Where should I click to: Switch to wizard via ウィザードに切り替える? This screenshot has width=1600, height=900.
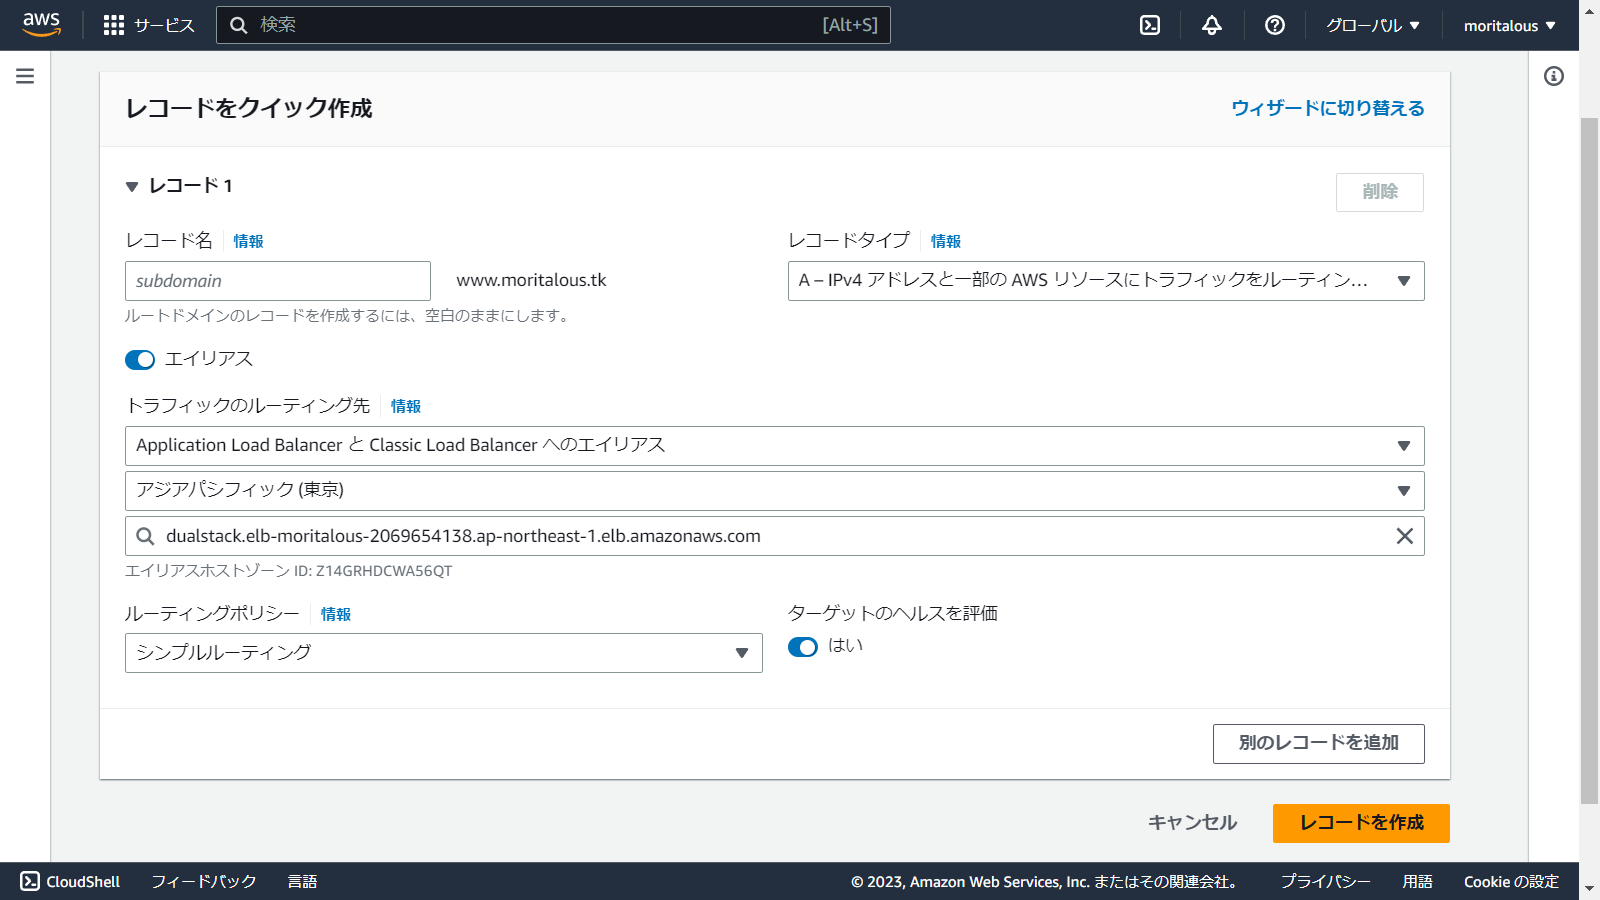1328,108
